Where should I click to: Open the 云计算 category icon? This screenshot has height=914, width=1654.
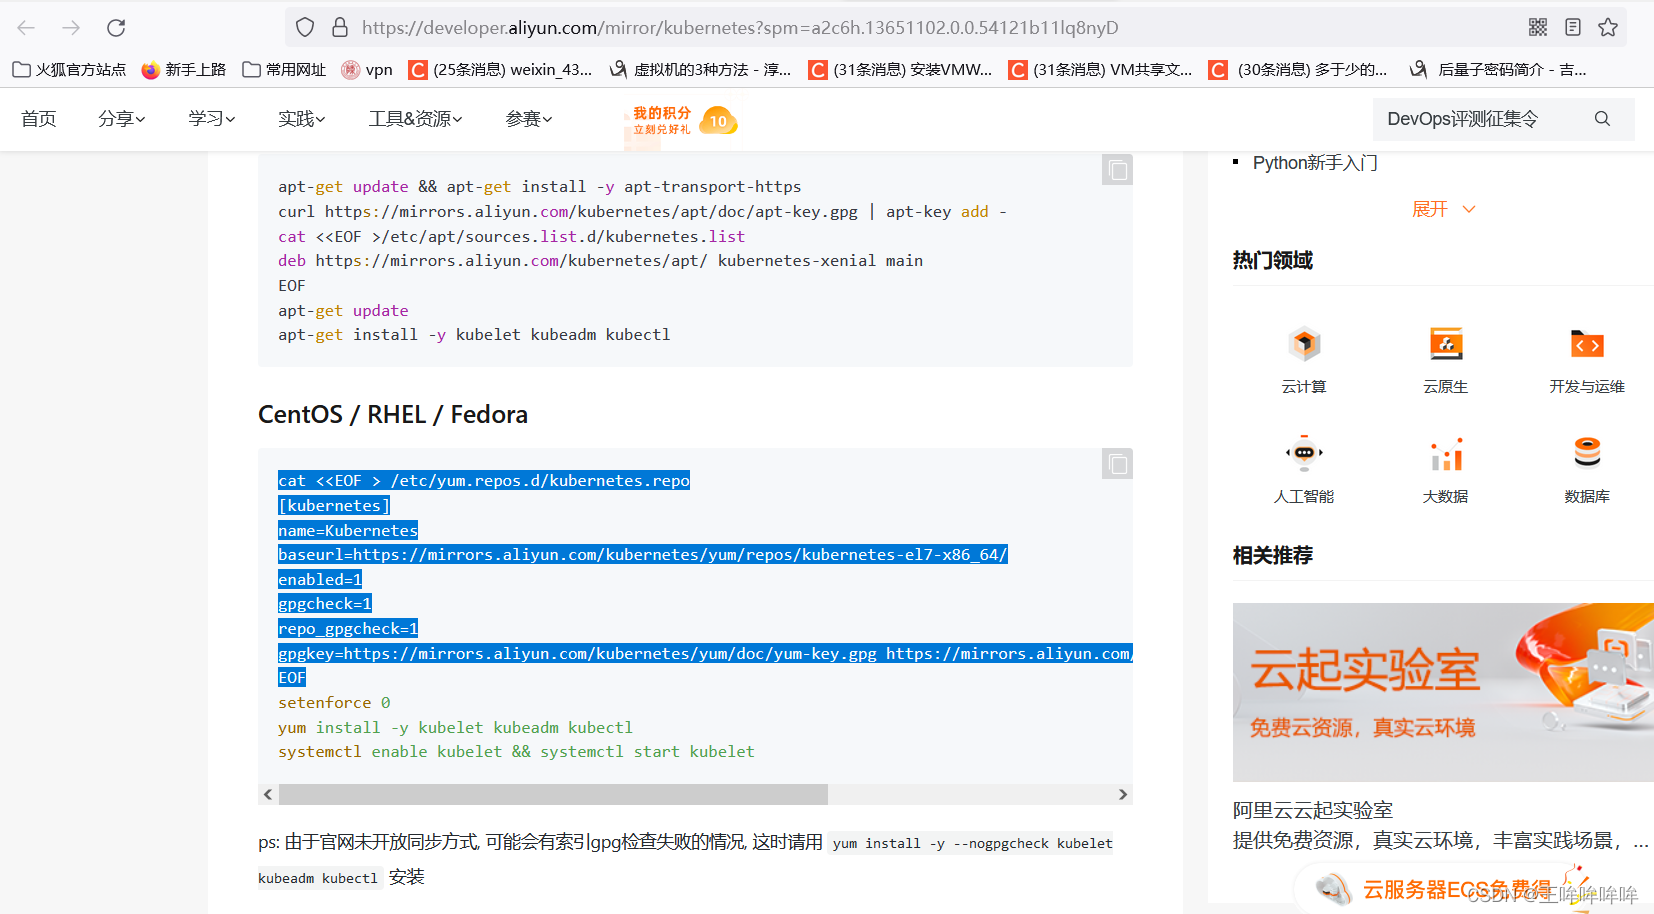(x=1304, y=345)
